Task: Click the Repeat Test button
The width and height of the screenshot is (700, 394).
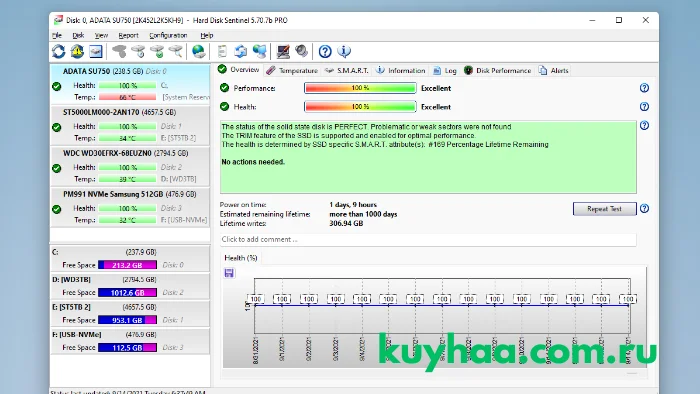Action: tap(604, 209)
